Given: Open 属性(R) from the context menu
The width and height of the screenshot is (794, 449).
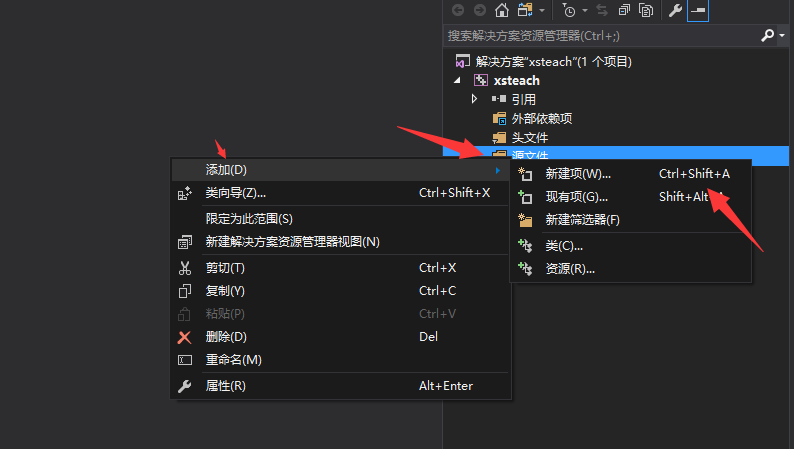Looking at the screenshot, I should 225,386.
